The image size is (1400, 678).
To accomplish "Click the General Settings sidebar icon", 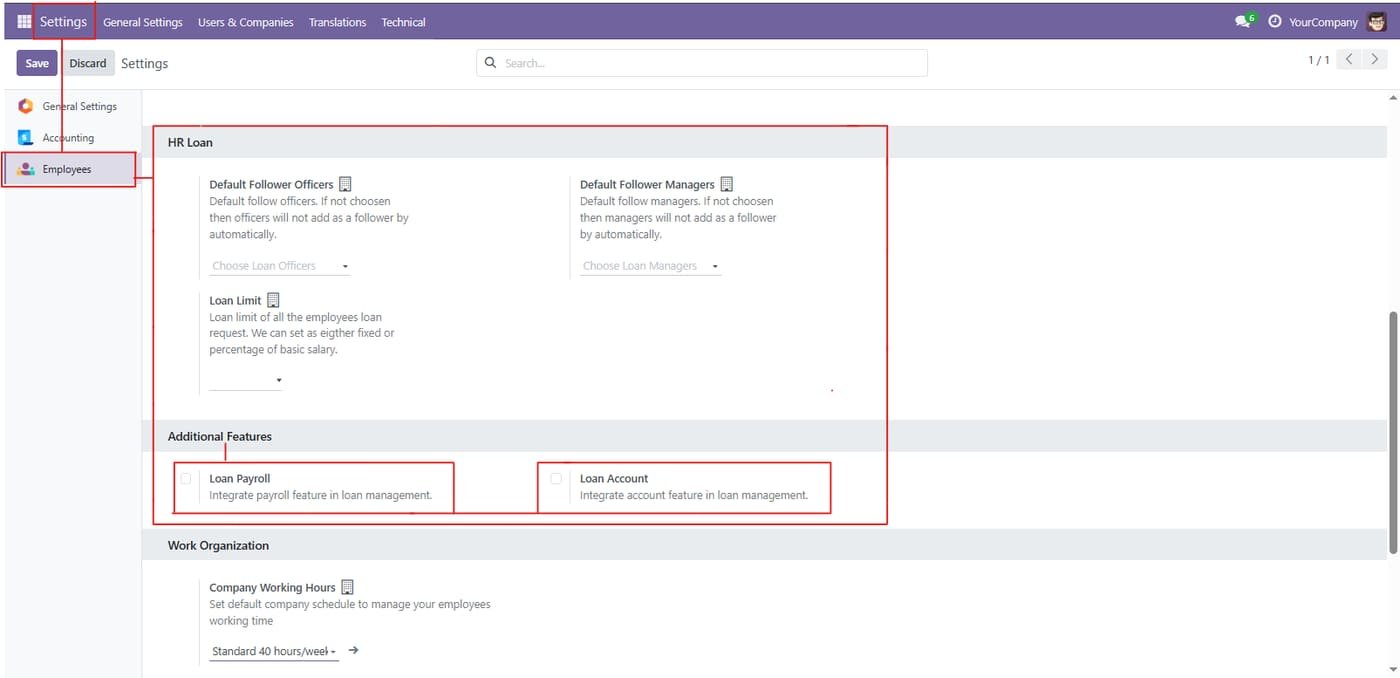I will click(26, 106).
